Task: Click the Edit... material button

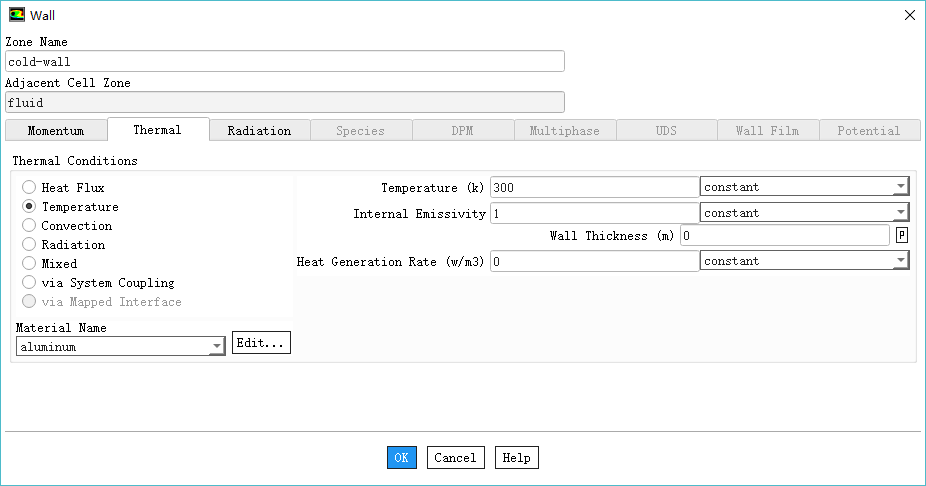Action: pyautogui.click(x=261, y=343)
